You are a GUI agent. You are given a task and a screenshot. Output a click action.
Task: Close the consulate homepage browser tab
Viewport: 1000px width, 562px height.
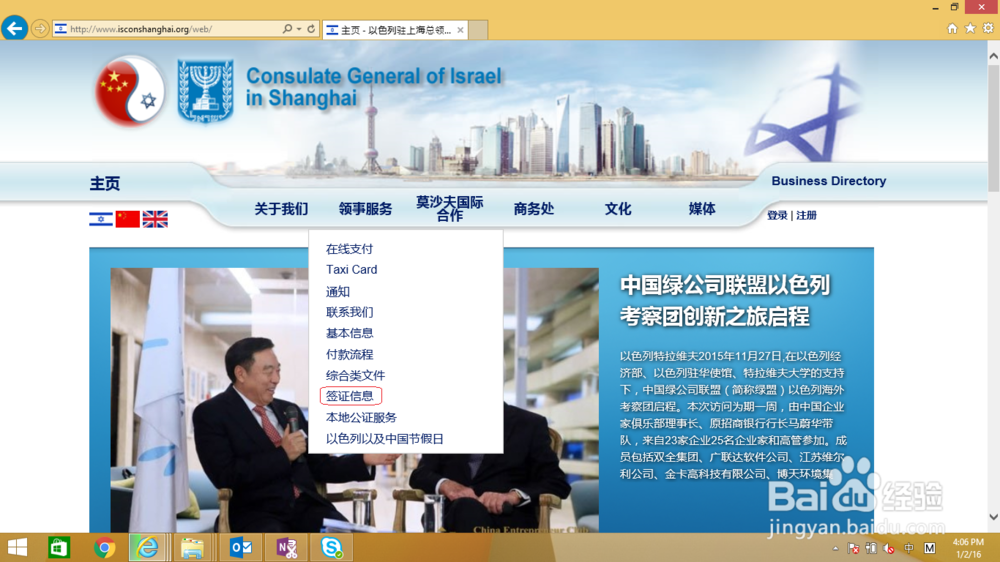pyautogui.click(x=460, y=30)
